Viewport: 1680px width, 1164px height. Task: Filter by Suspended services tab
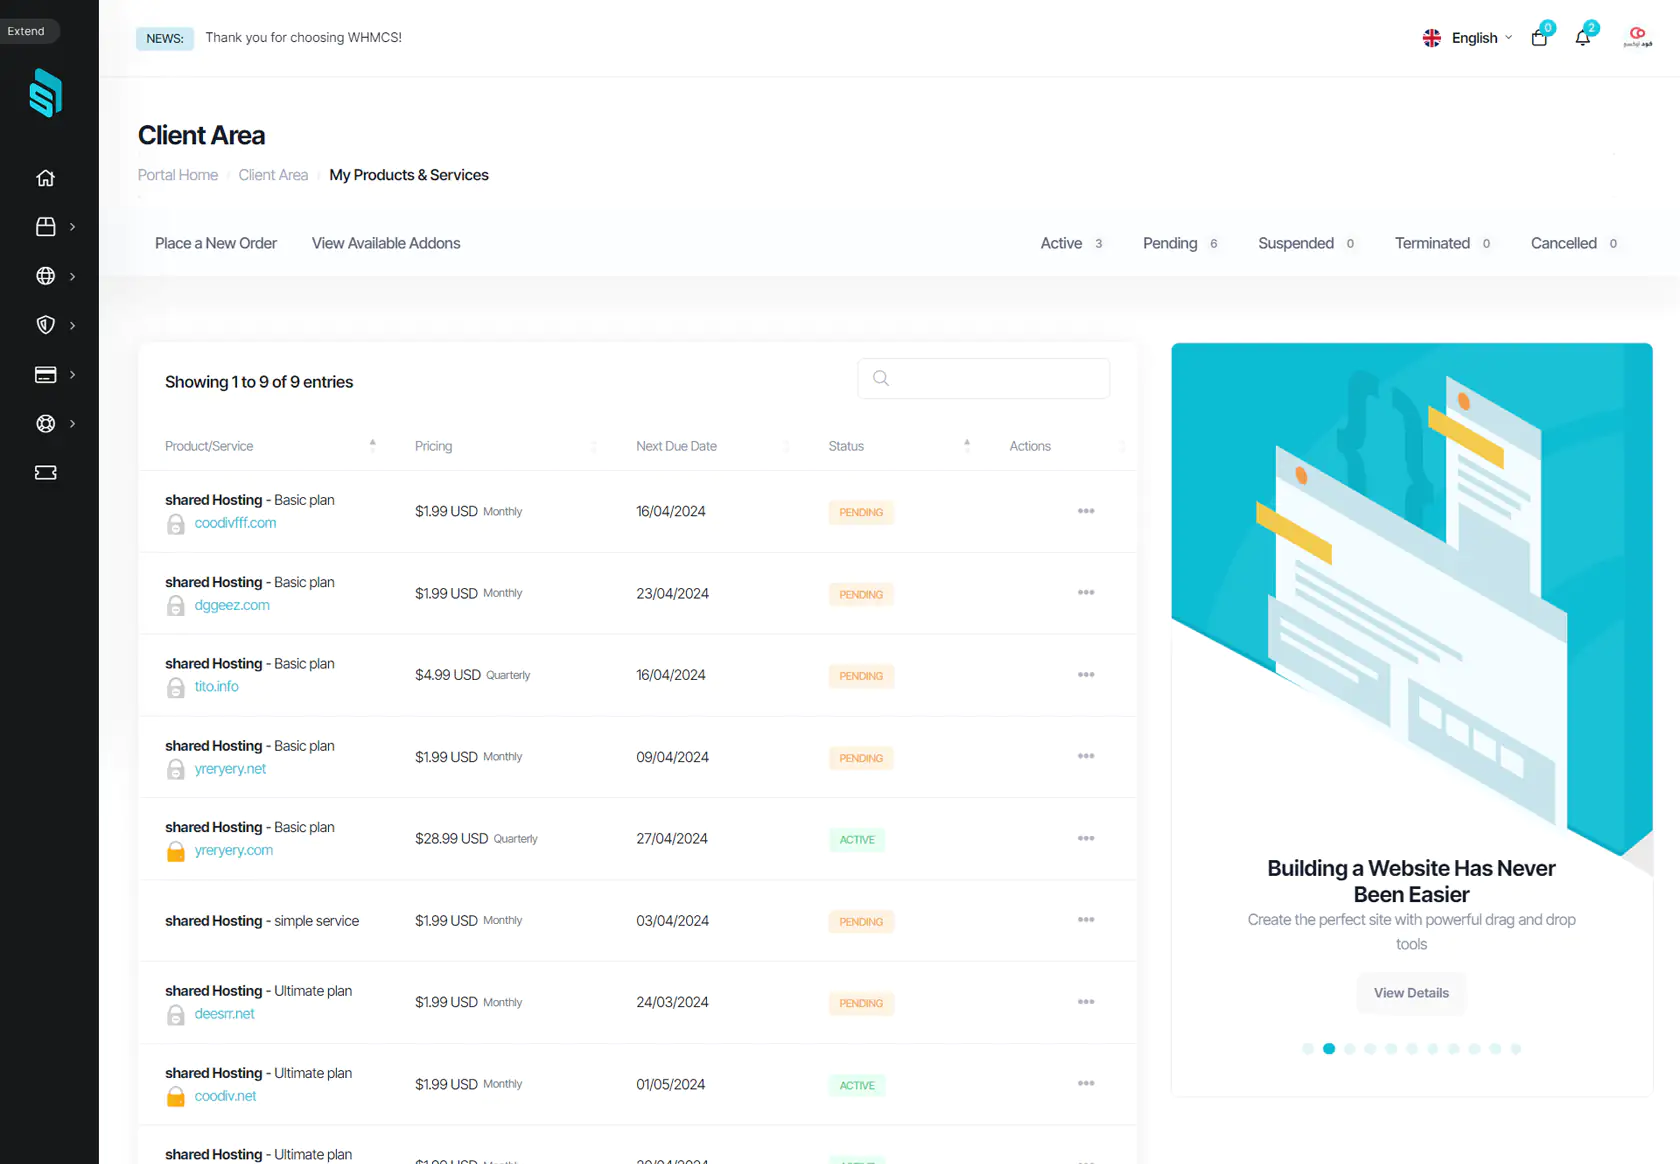[x=1306, y=243]
